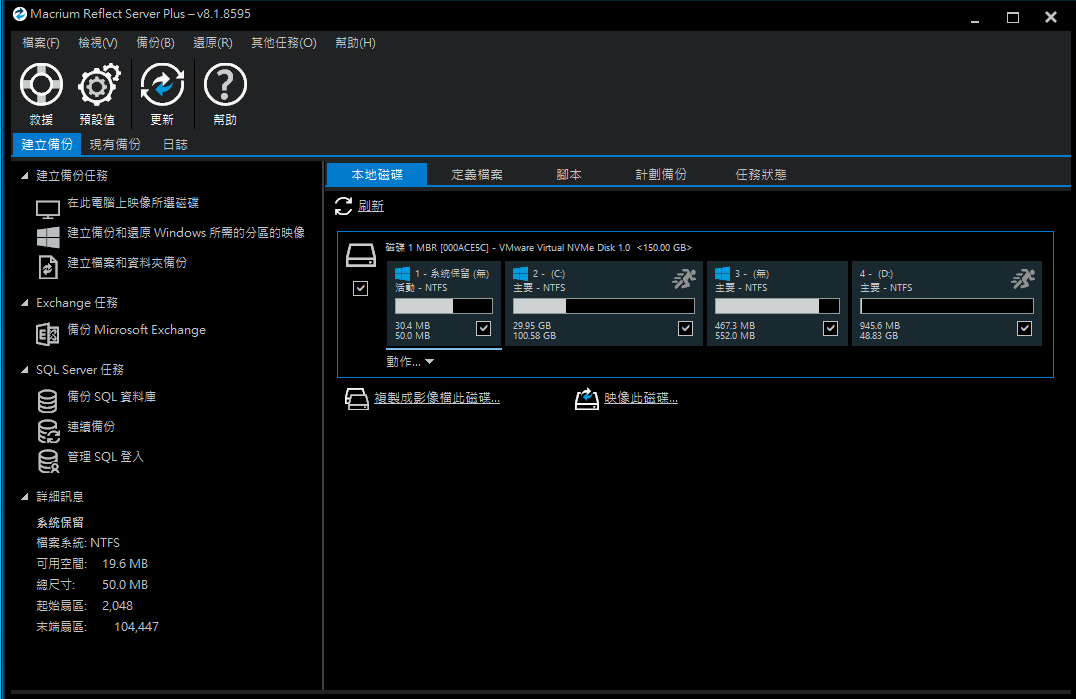Open the 其他任務(O) menu

(283, 43)
